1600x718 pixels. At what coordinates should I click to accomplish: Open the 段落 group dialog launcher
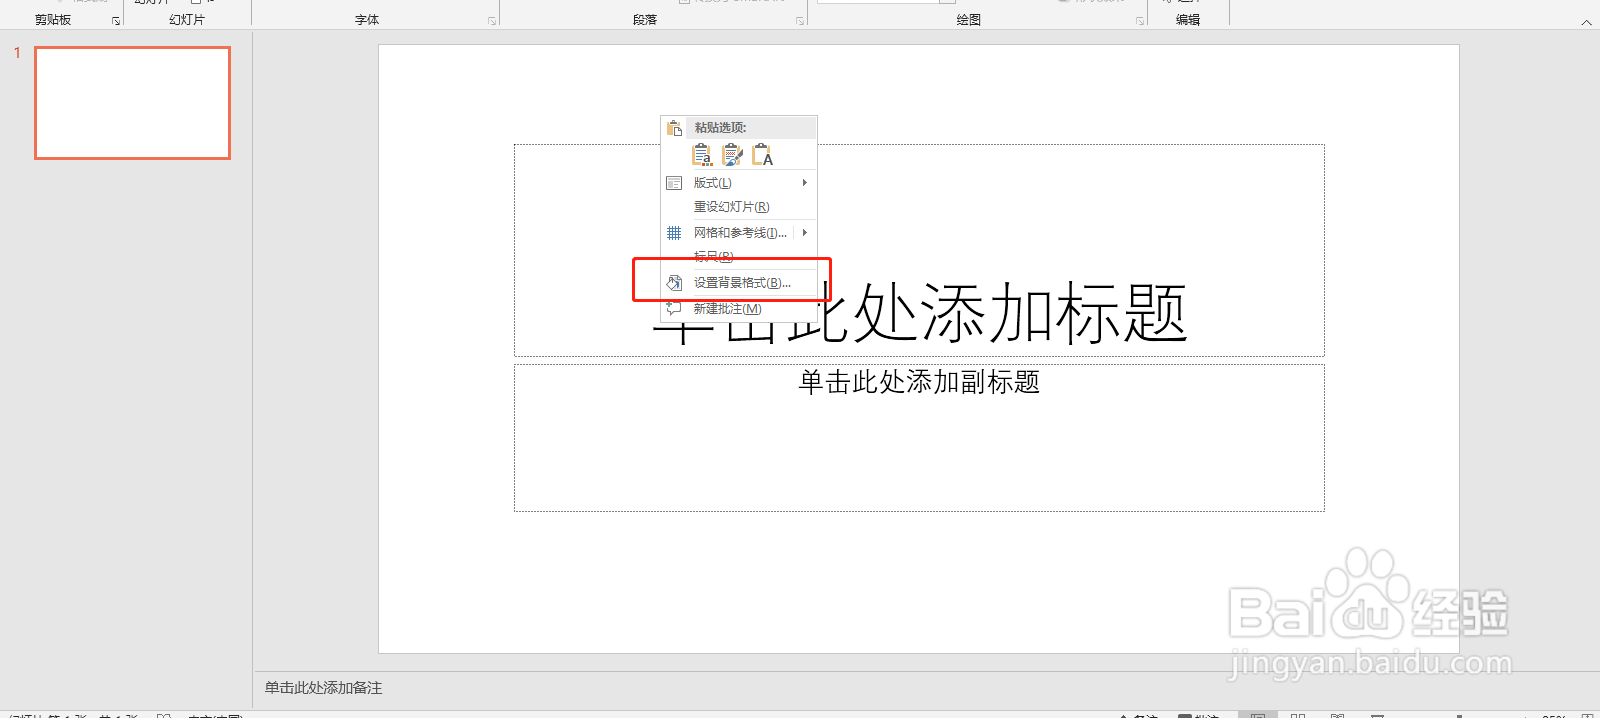pyautogui.click(x=800, y=21)
